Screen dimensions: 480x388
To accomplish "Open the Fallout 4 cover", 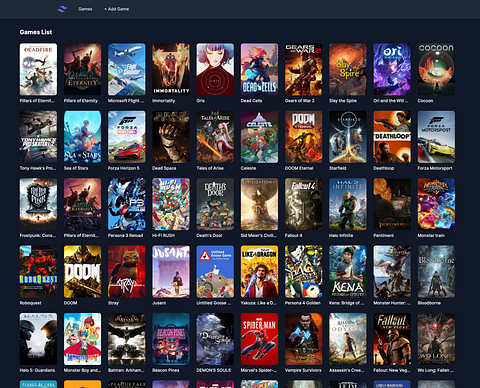I will [x=303, y=204].
